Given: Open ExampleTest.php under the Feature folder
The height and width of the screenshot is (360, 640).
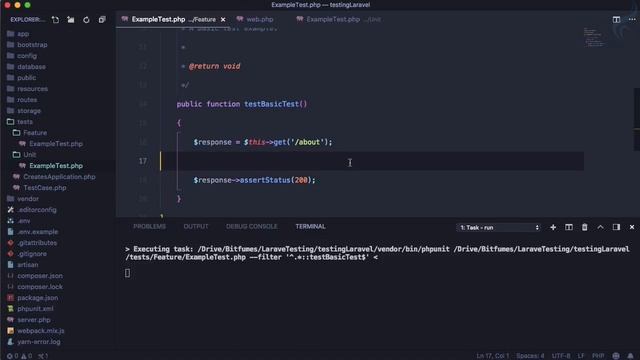Looking at the screenshot, I should [x=57, y=144].
